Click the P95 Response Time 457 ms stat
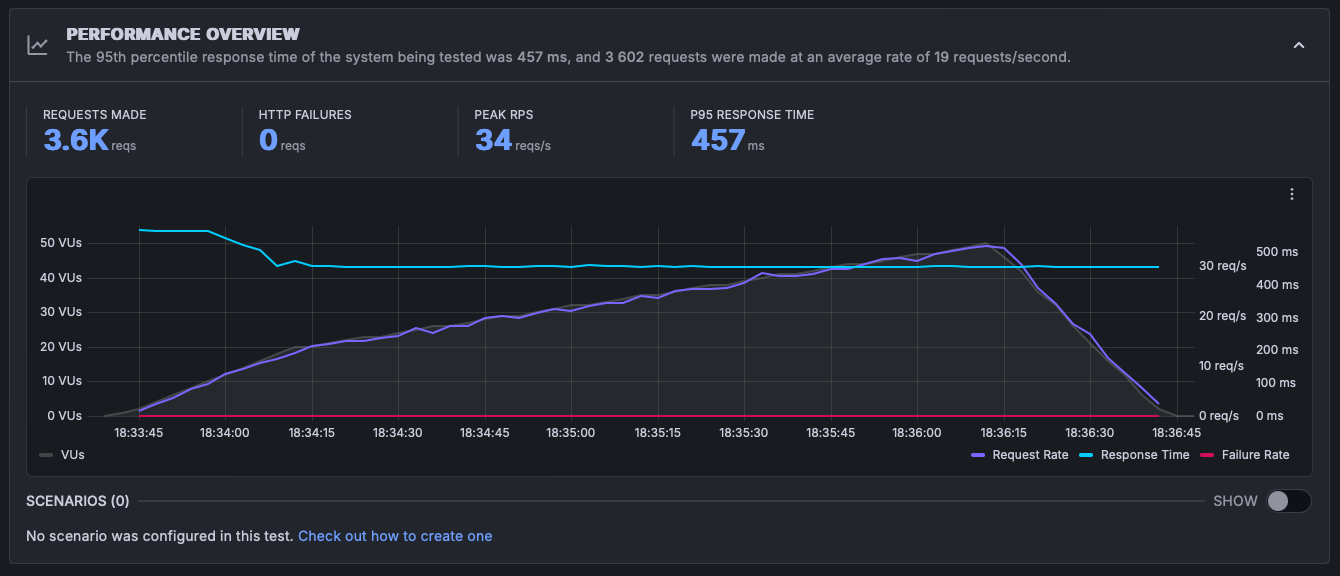1340x576 pixels. 717,140
